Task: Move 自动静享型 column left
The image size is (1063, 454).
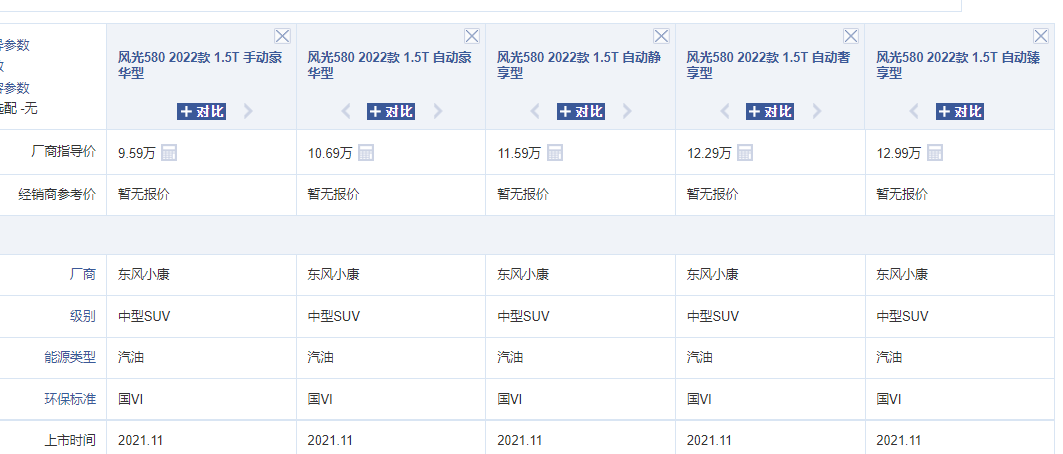Action: [x=535, y=111]
